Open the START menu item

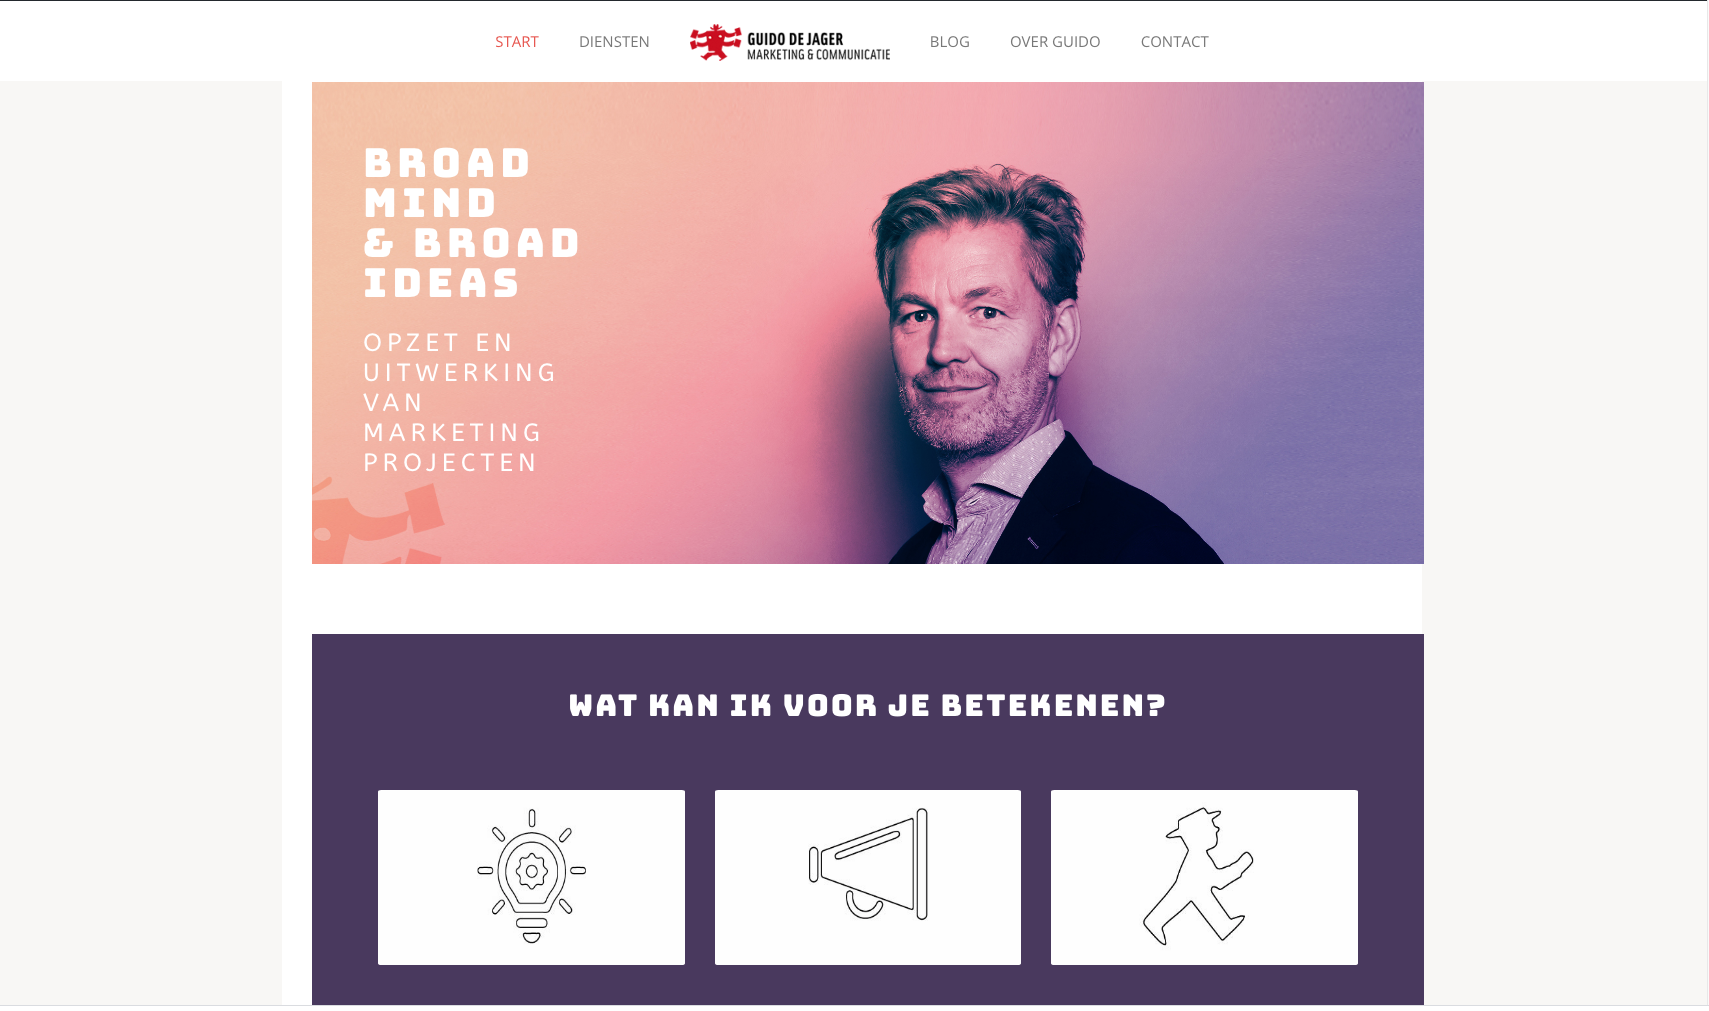(x=517, y=42)
